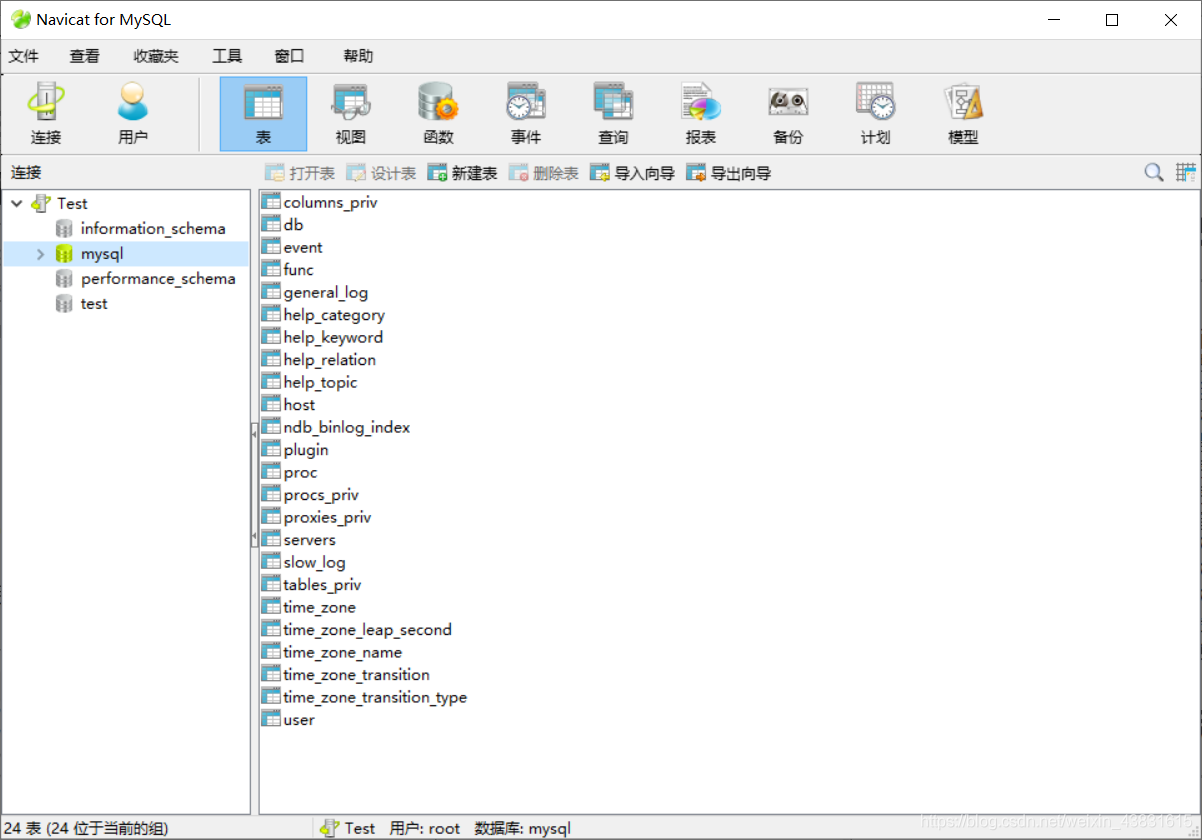Select the time_zone_name table
Viewport: 1202px width, 840px height.
click(342, 652)
